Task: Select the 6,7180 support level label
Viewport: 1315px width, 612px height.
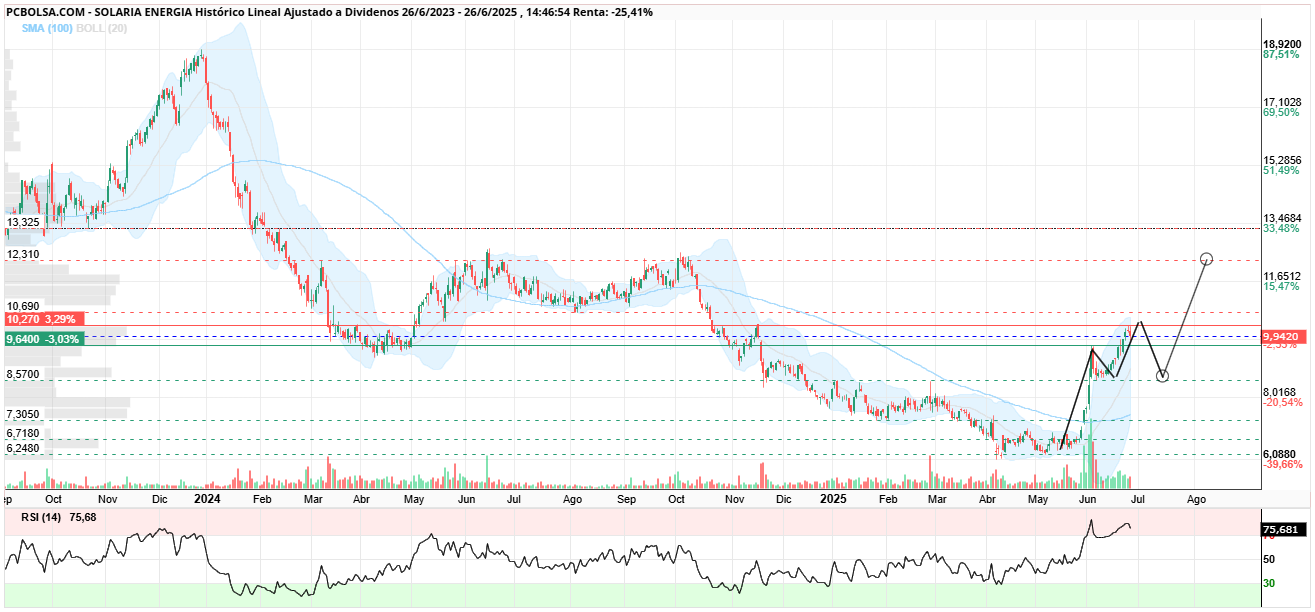Action: pos(23,433)
